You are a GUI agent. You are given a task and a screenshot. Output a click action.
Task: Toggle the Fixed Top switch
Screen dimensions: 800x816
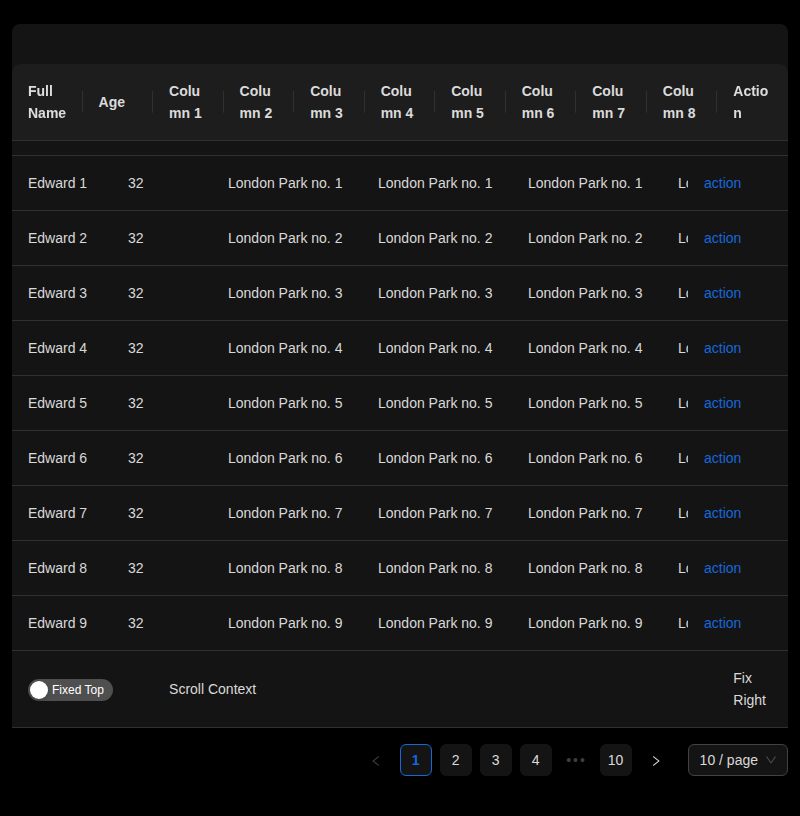pos(70,690)
